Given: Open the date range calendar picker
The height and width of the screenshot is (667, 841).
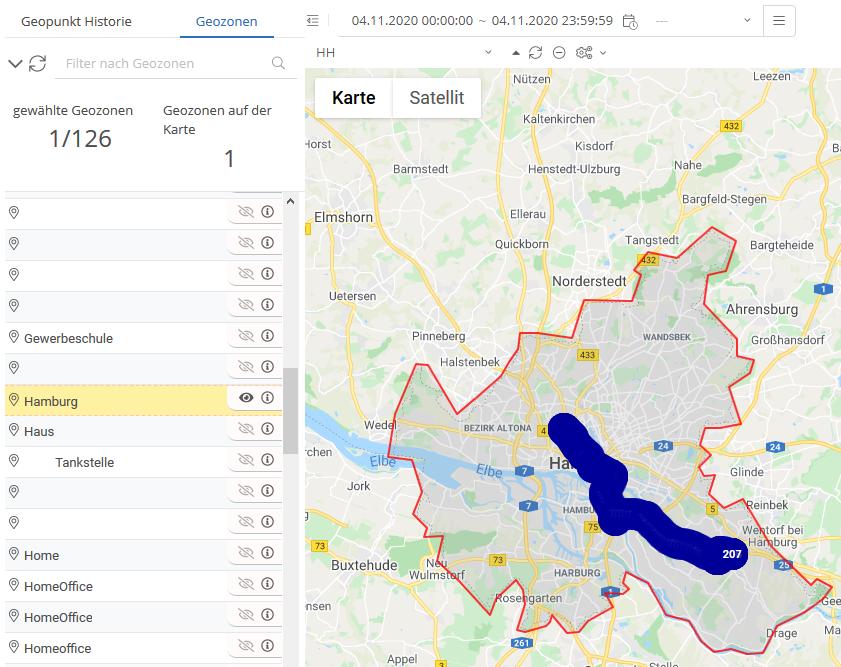Looking at the screenshot, I should click(630, 21).
